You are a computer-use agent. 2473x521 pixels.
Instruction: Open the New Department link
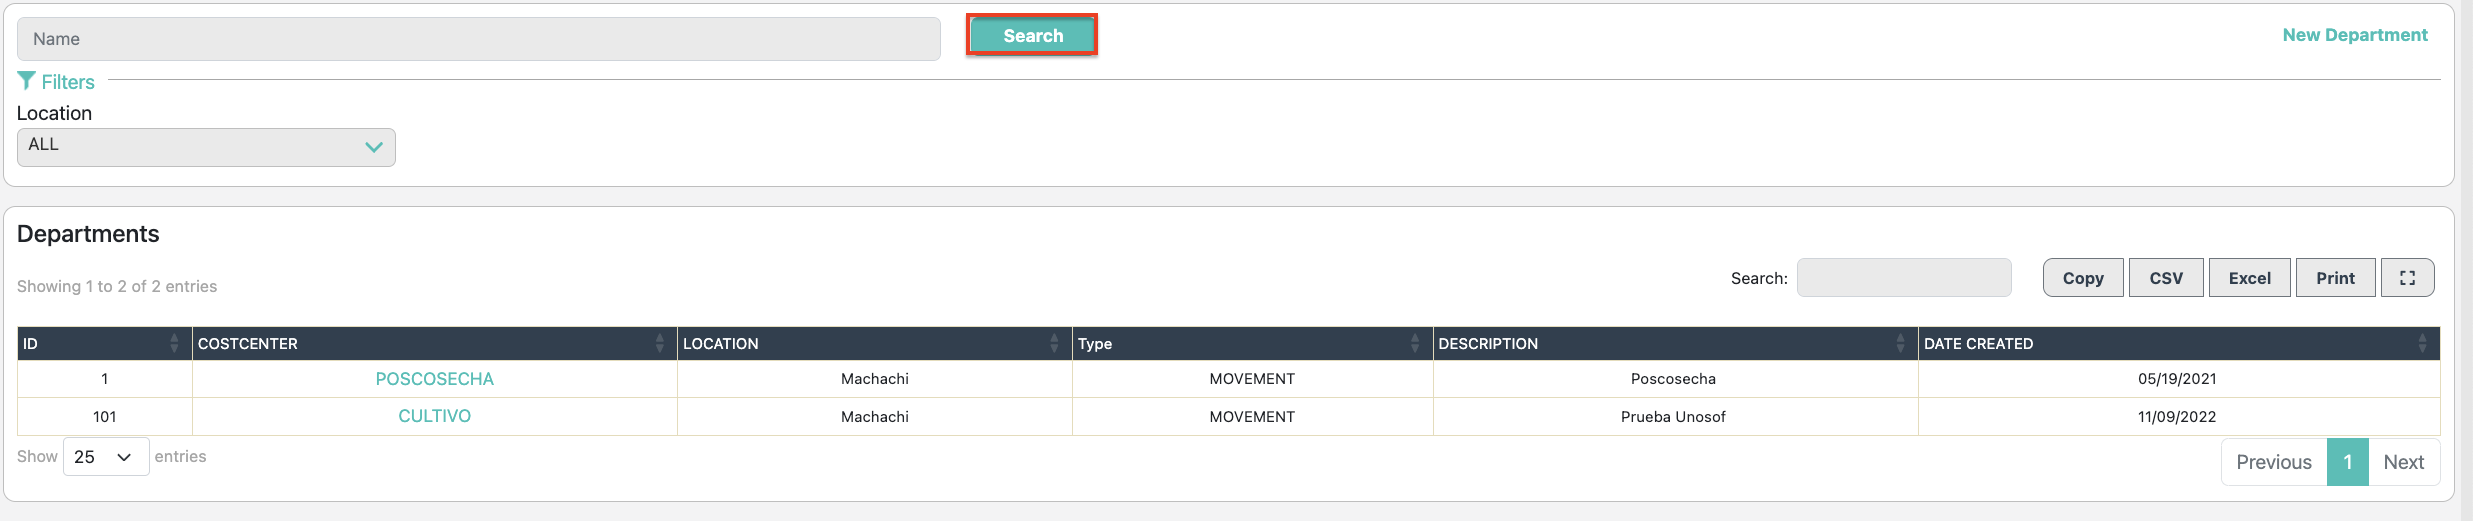[2354, 35]
